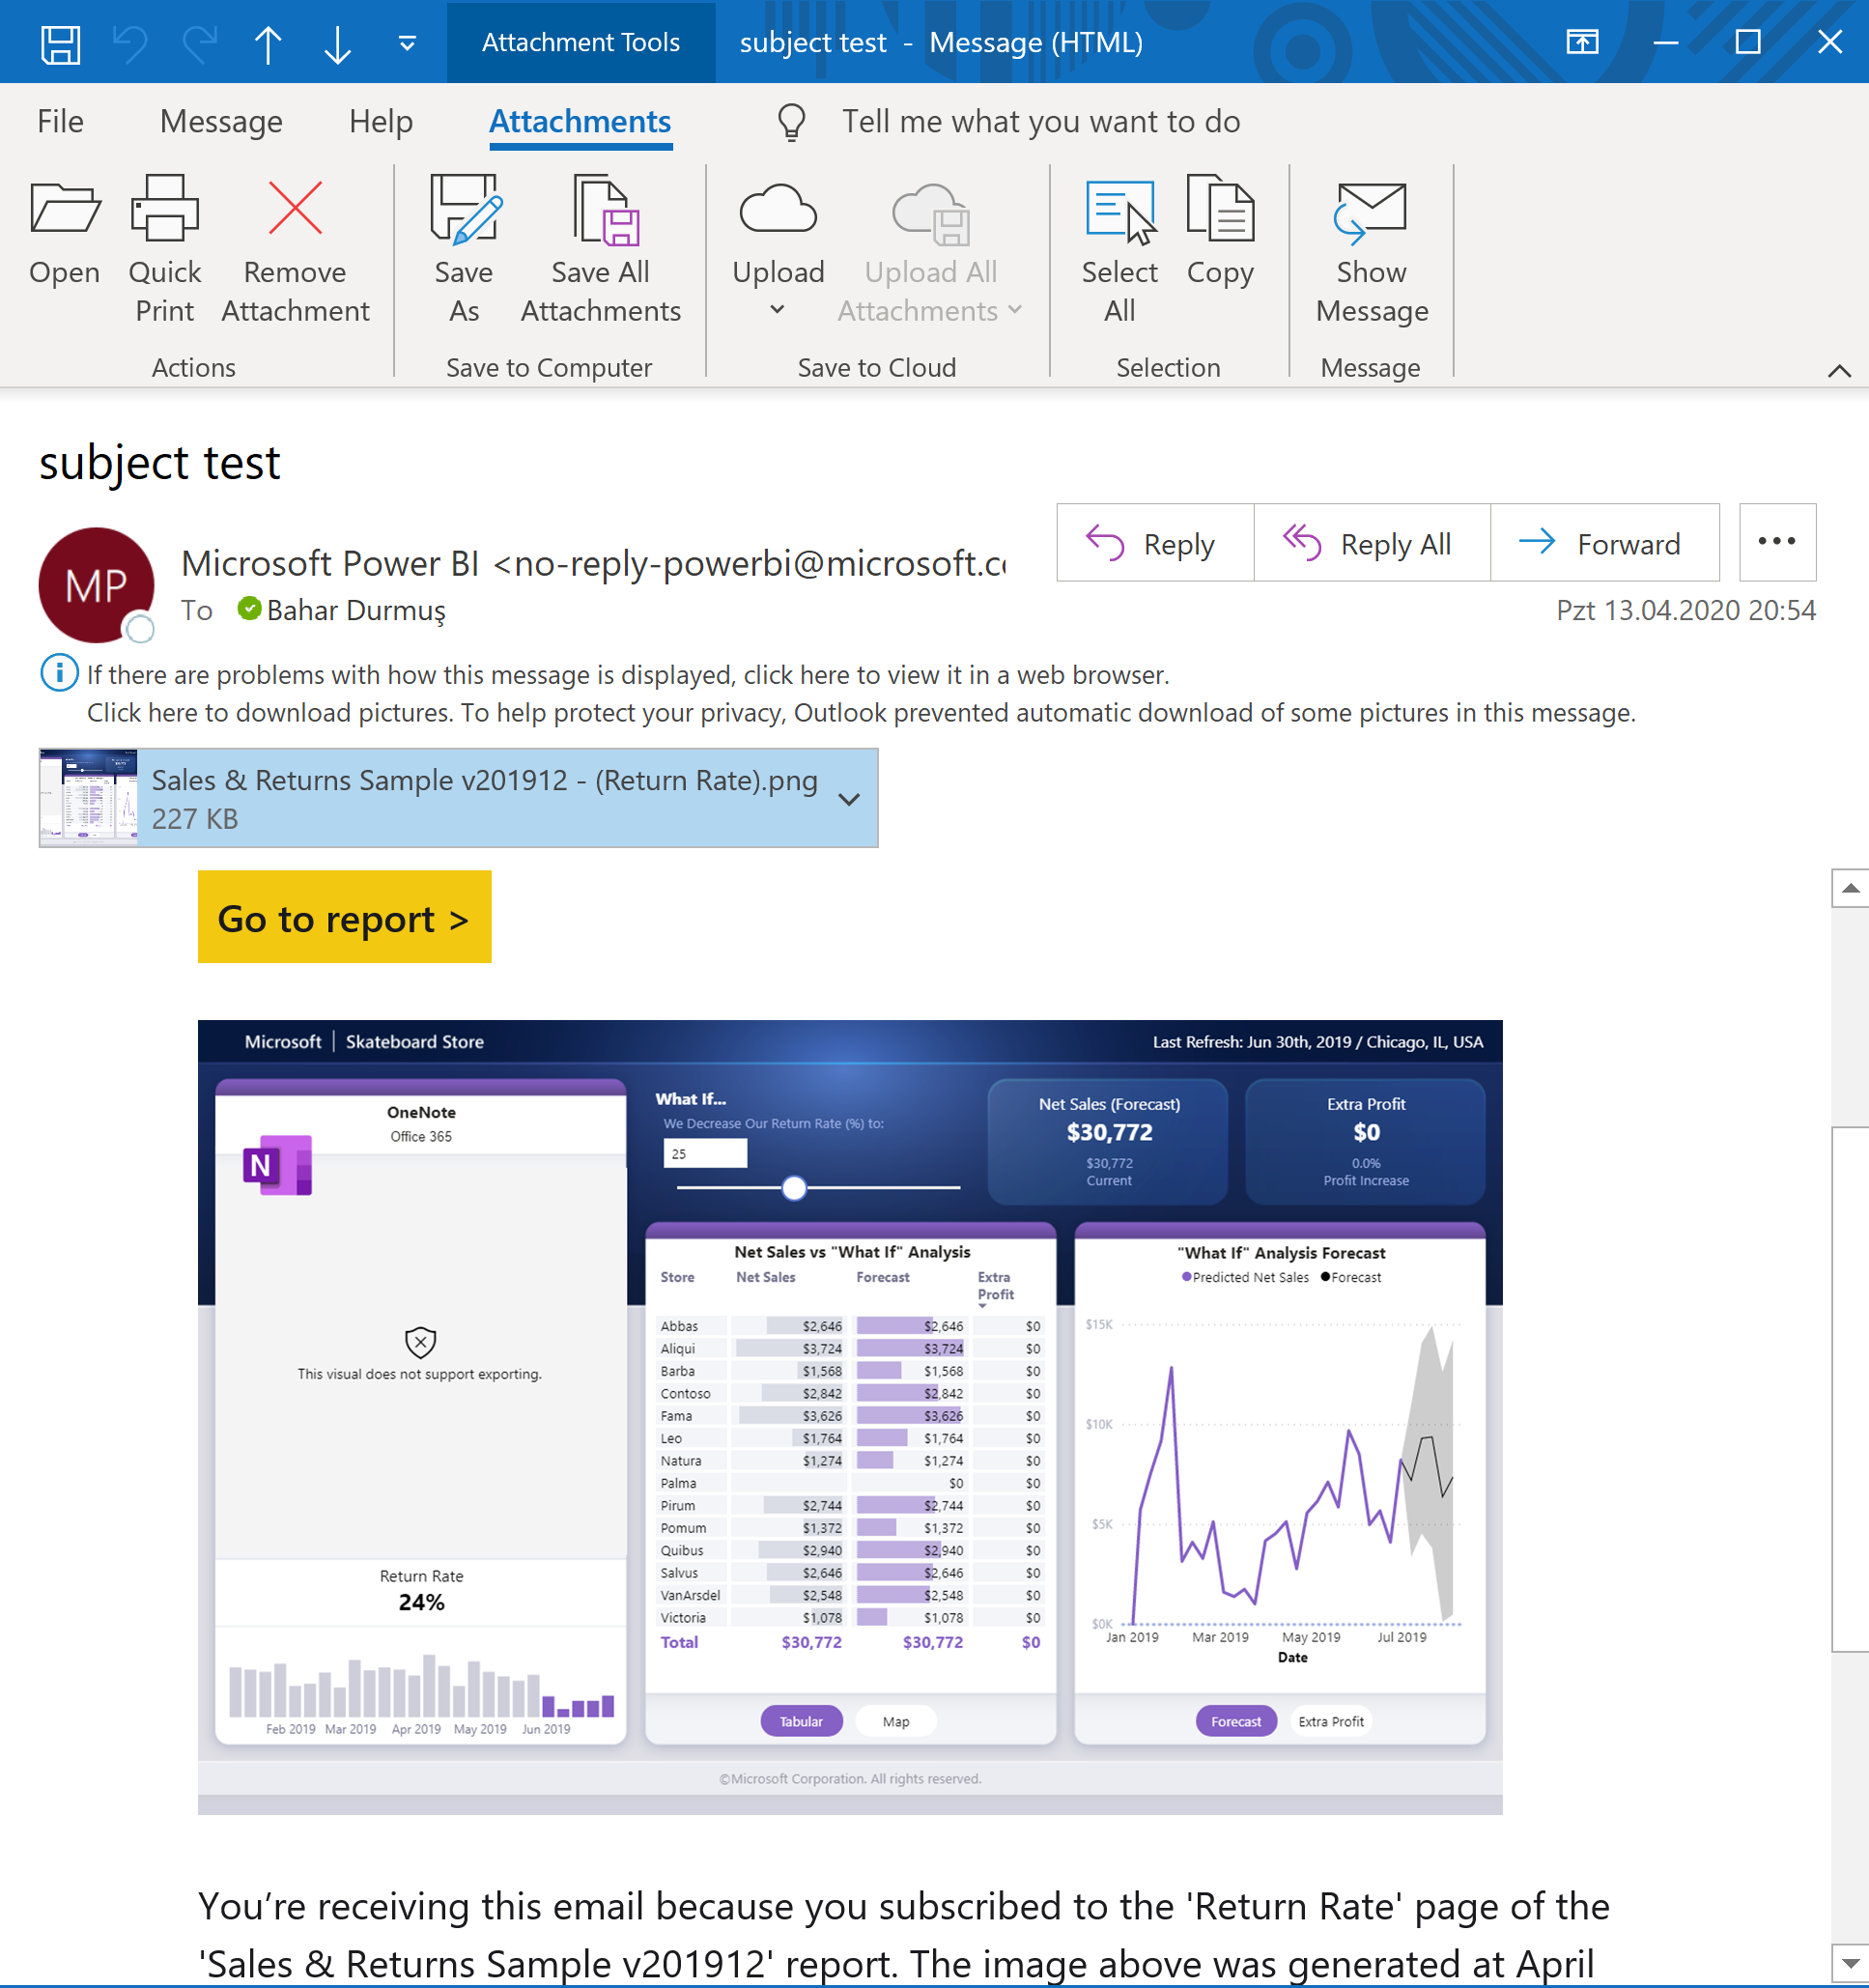Click the info bar about display problems

[x=628, y=675]
